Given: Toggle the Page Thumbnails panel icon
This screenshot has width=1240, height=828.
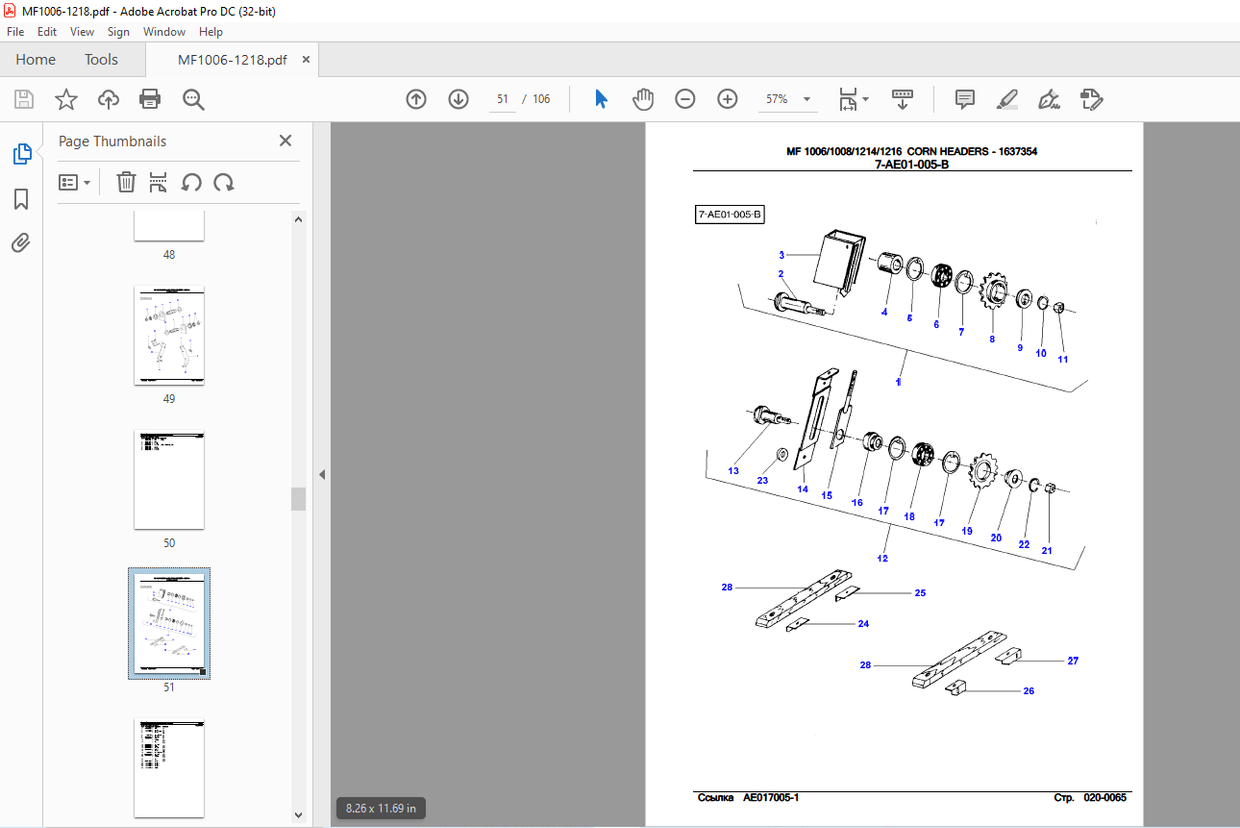Looking at the screenshot, I should coord(21,154).
